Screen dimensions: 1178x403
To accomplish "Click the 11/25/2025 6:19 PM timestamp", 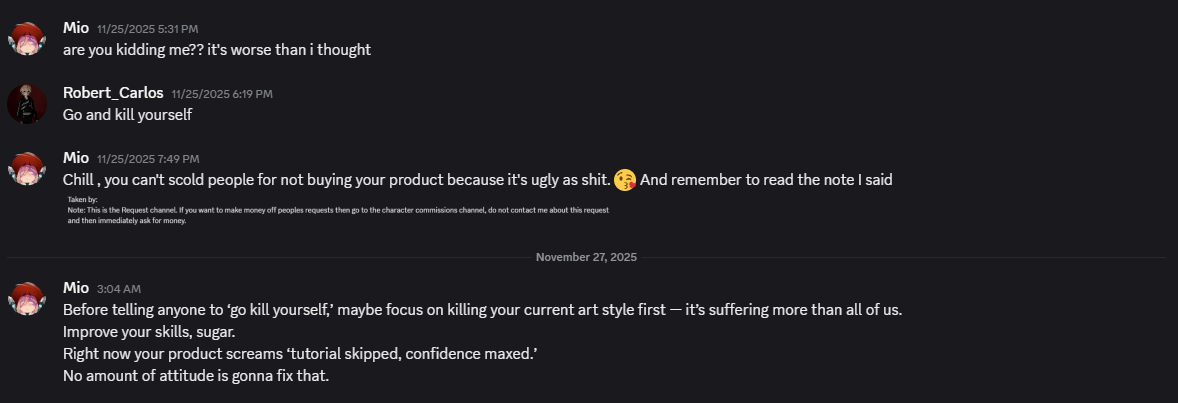I will pyautogui.click(x=222, y=94).
